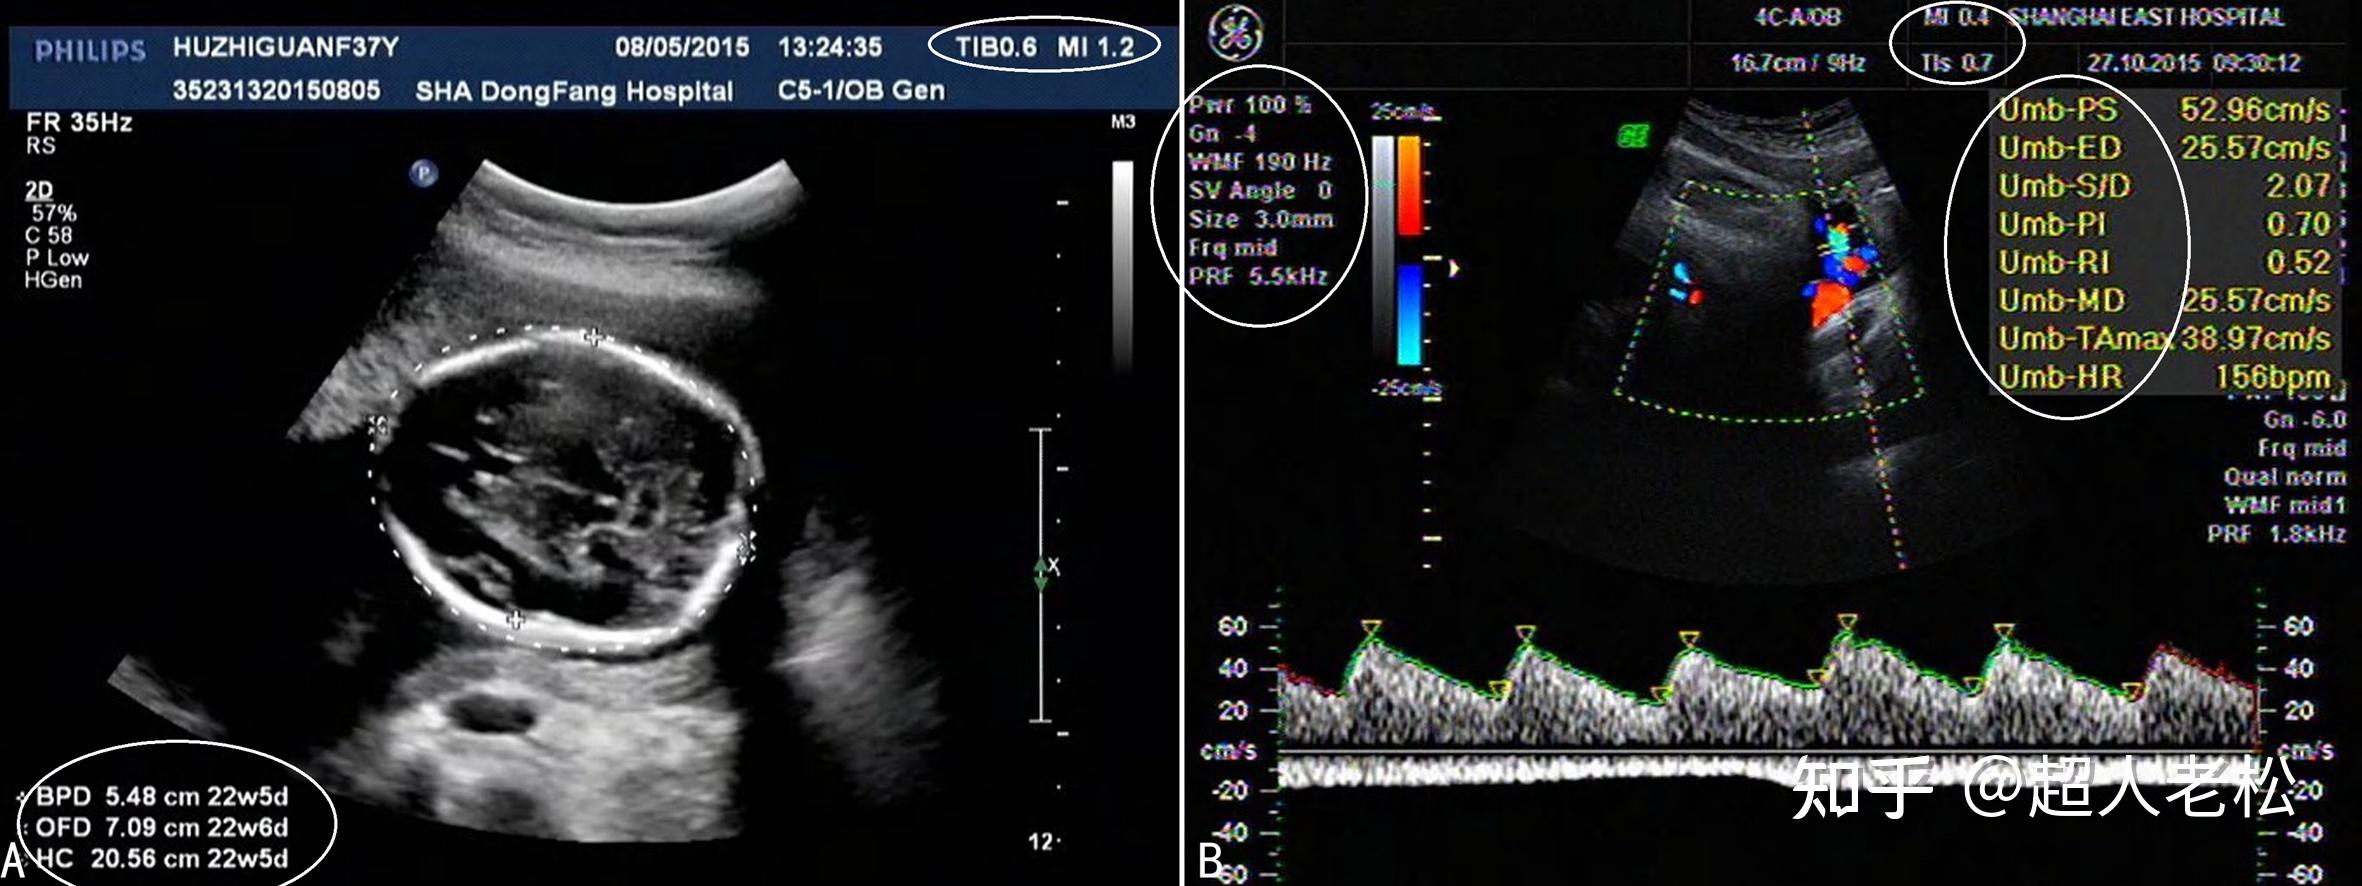2362x886 pixels.
Task: Click the Umb-MD velocity row
Action: (2164, 300)
